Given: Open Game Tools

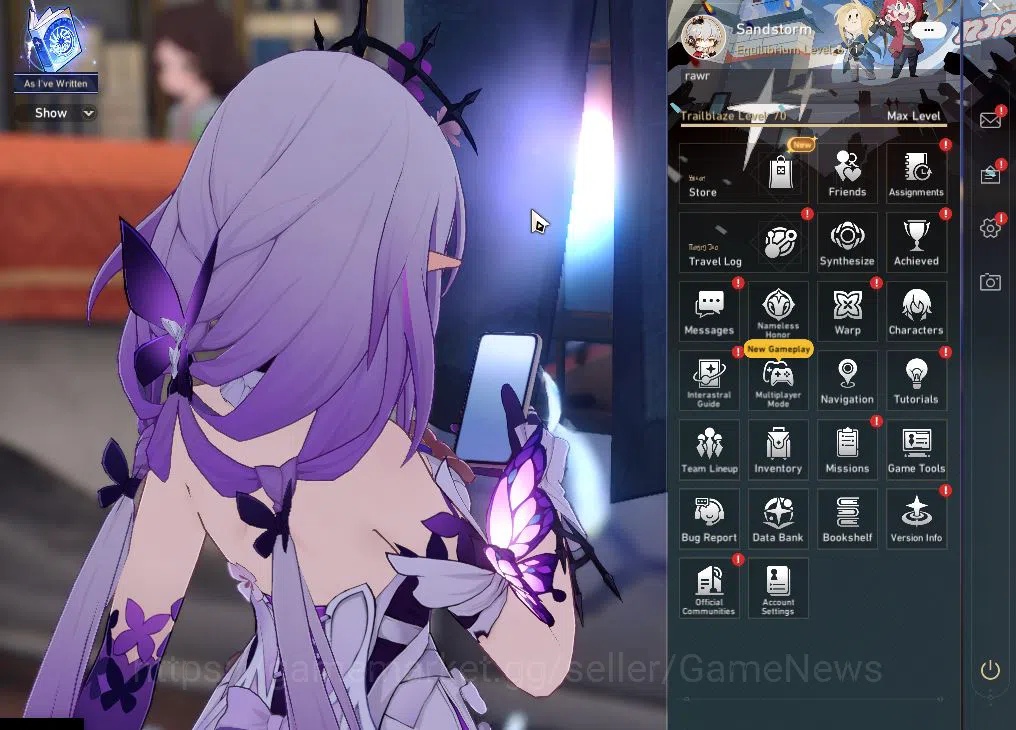Looking at the screenshot, I should 916,450.
